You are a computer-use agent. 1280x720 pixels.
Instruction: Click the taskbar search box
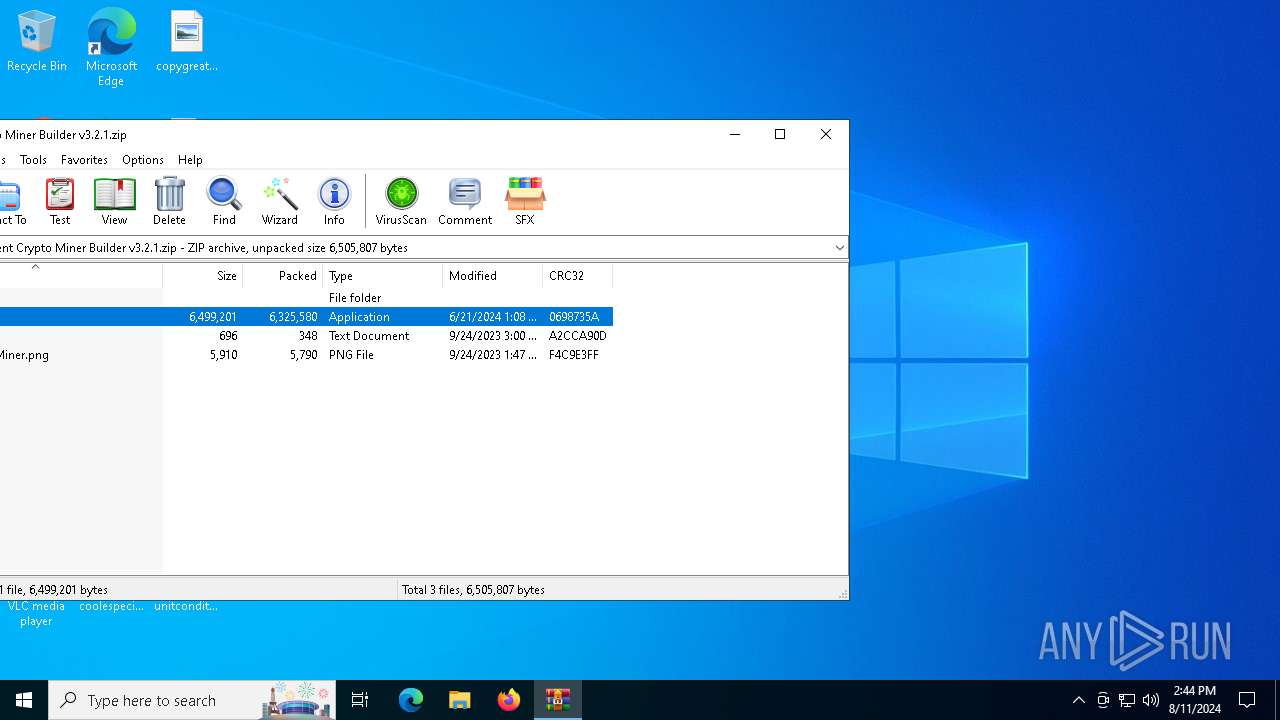tap(192, 700)
